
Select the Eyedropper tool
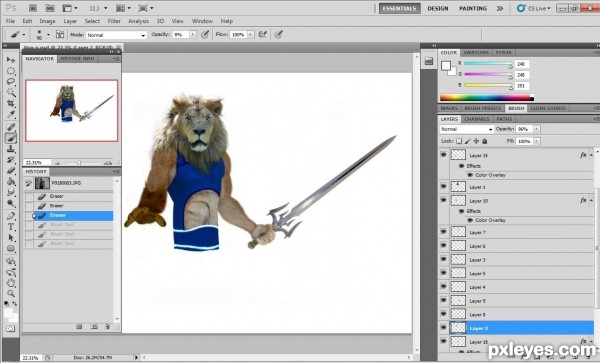(11, 114)
